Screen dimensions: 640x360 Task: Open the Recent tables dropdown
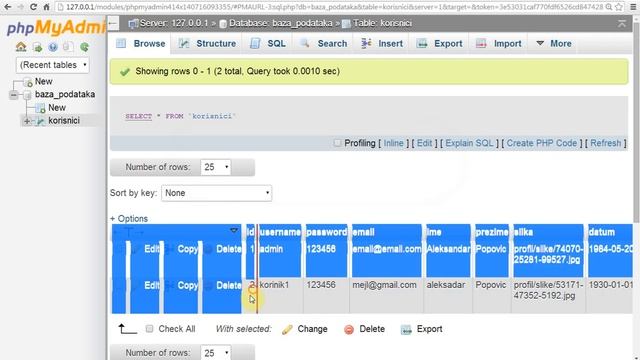[53, 65]
